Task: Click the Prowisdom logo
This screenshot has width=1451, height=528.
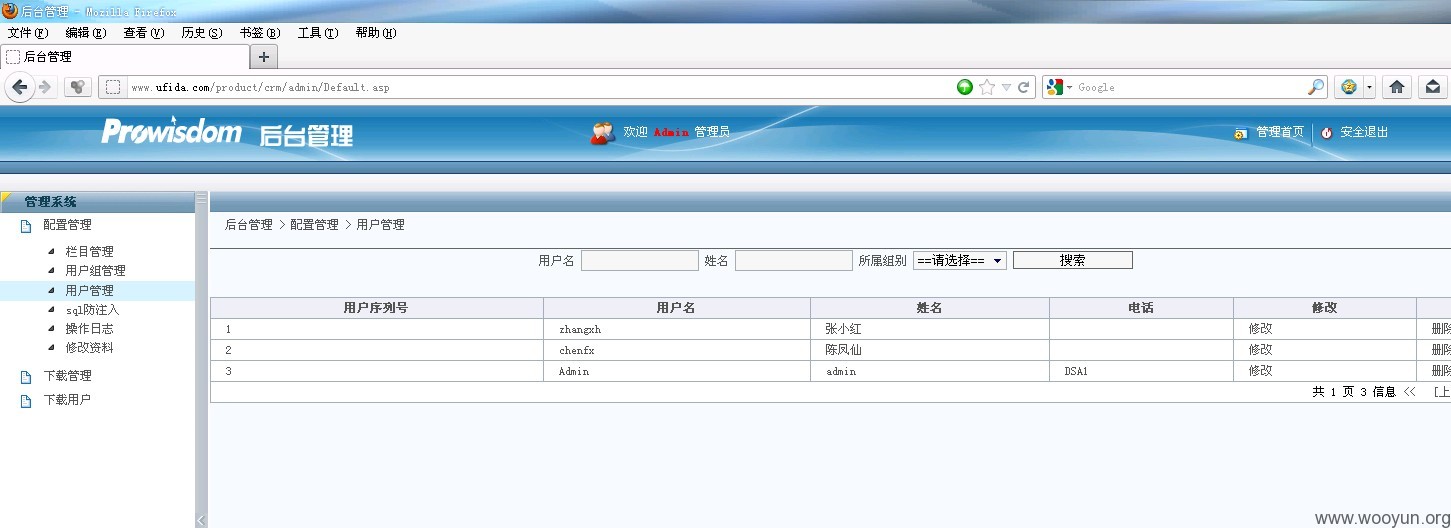Action: pyautogui.click(x=171, y=131)
